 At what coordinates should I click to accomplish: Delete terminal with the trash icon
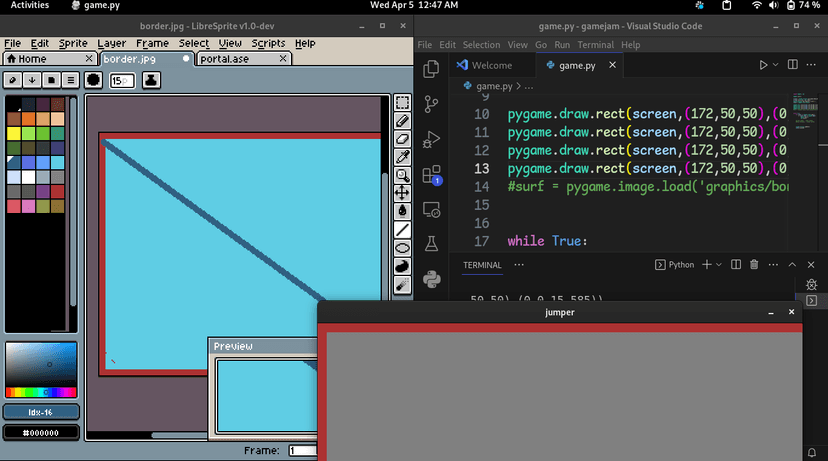pos(754,265)
